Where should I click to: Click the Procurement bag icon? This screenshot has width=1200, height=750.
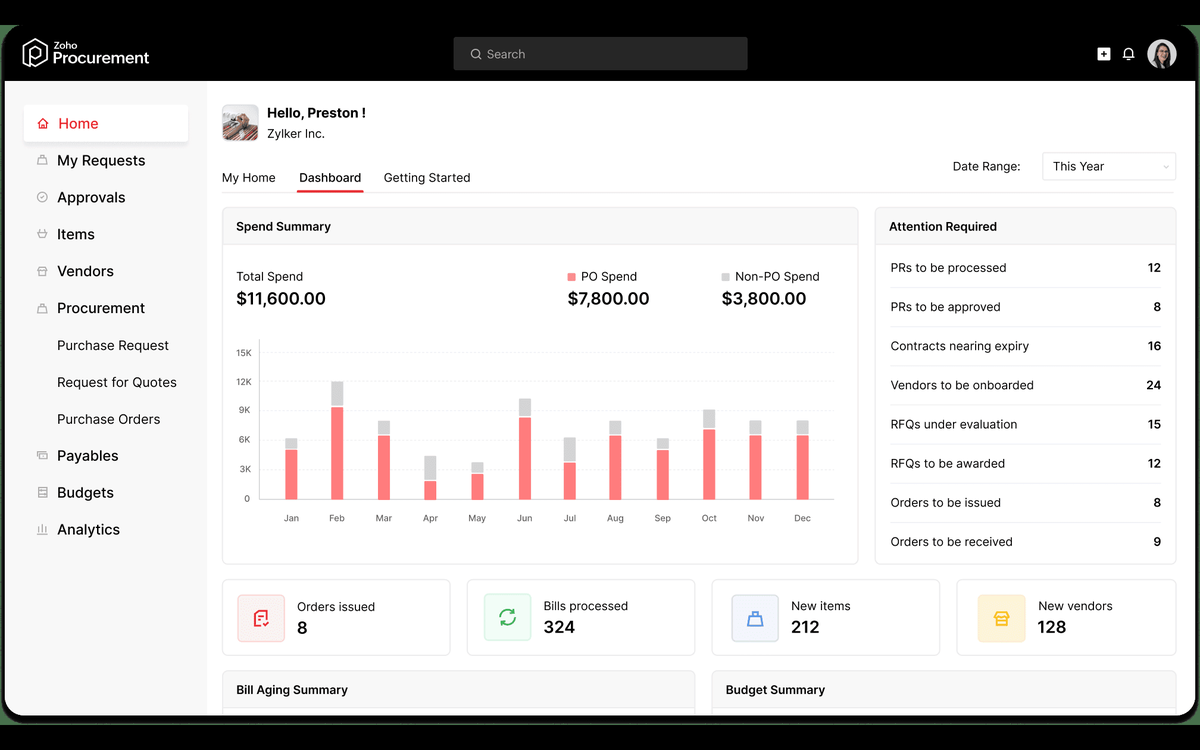pyautogui.click(x=42, y=308)
